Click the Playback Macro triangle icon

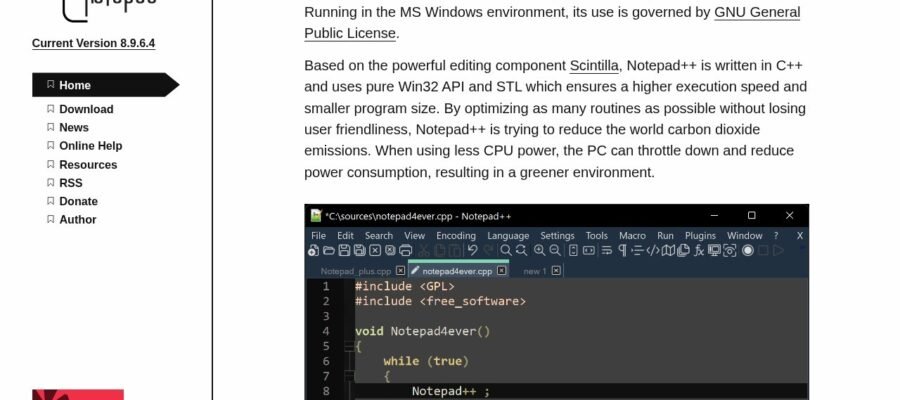click(x=778, y=250)
